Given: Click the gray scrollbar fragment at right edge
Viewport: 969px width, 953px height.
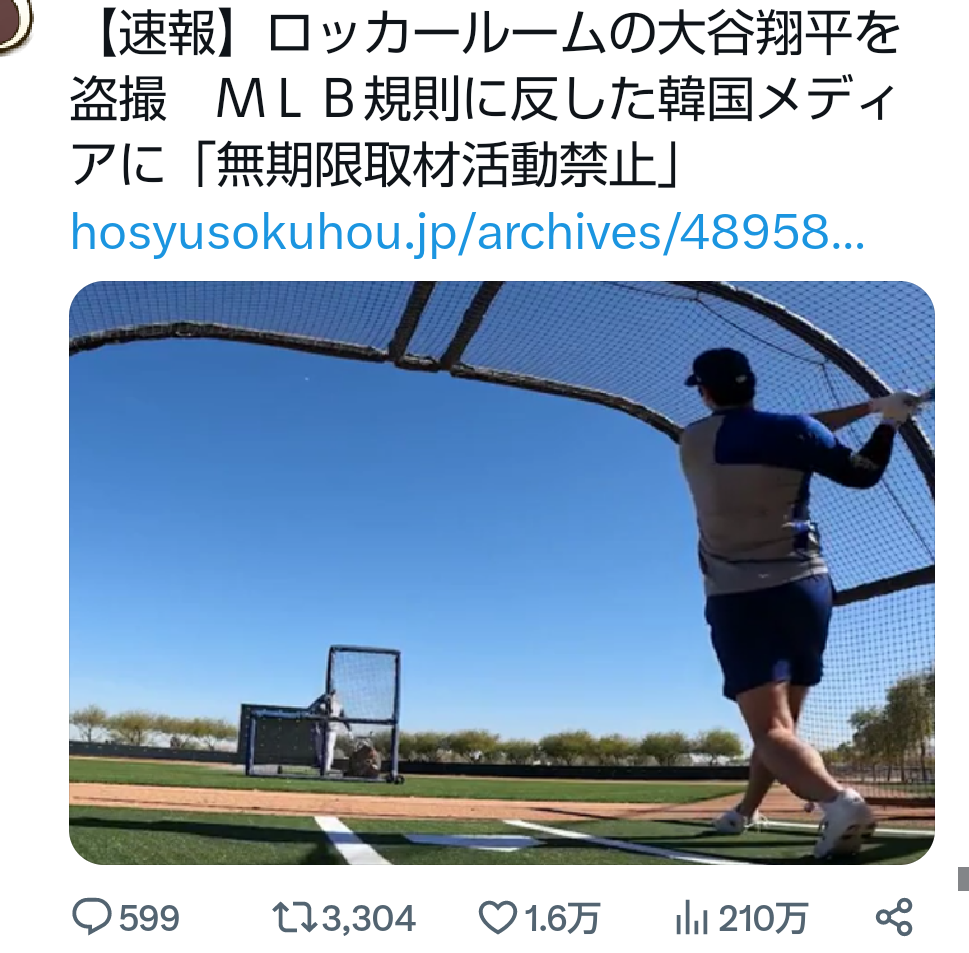Looking at the screenshot, I should [963, 879].
